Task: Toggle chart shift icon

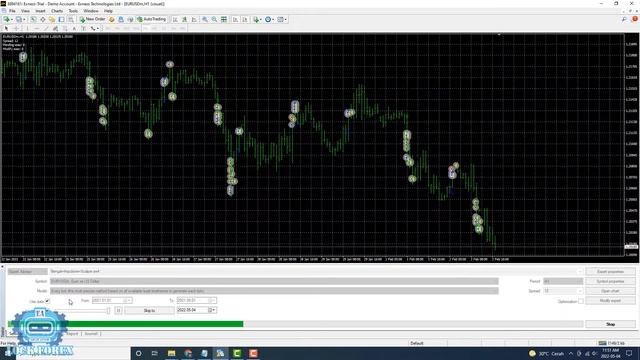Action: 245,19
